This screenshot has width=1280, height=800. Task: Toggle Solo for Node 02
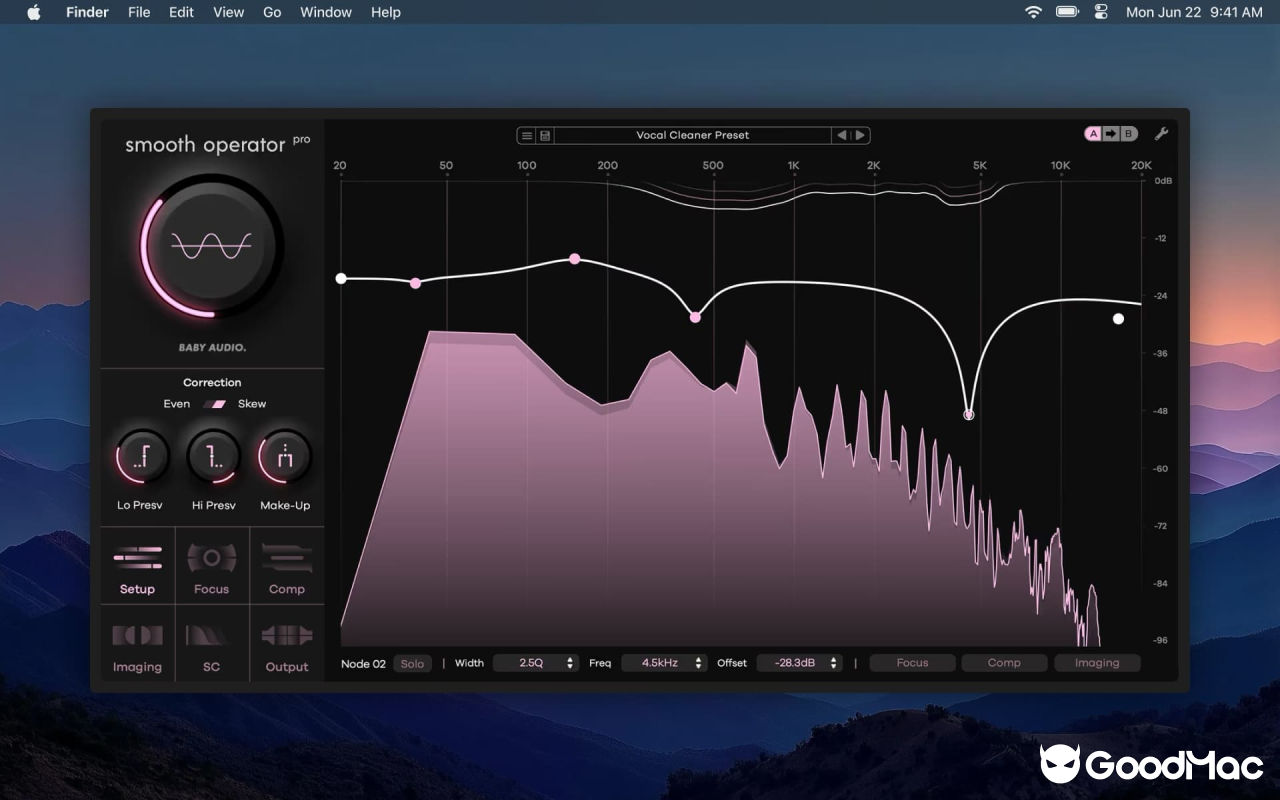point(413,663)
